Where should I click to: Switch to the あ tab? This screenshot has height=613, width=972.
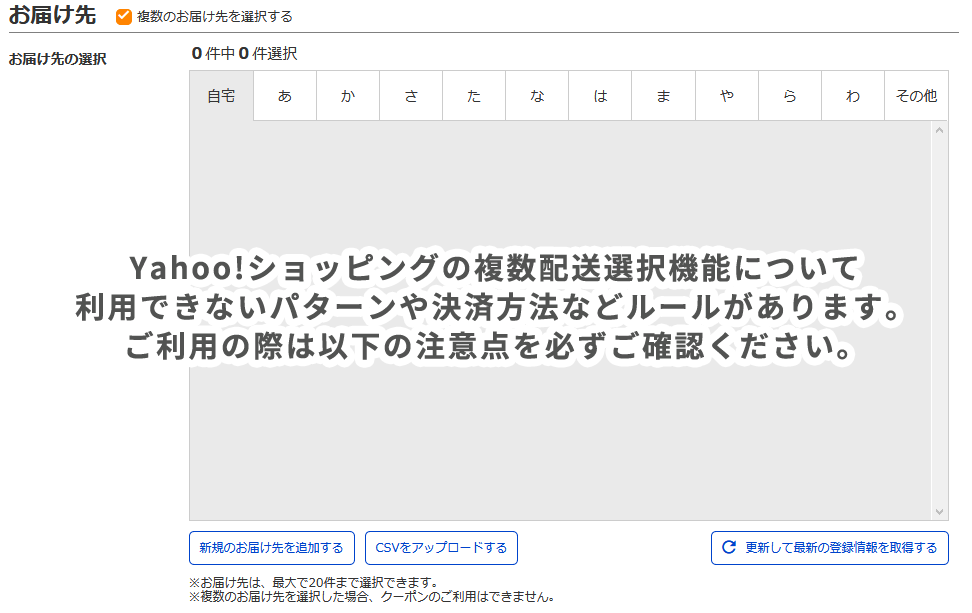(x=285, y=95)
